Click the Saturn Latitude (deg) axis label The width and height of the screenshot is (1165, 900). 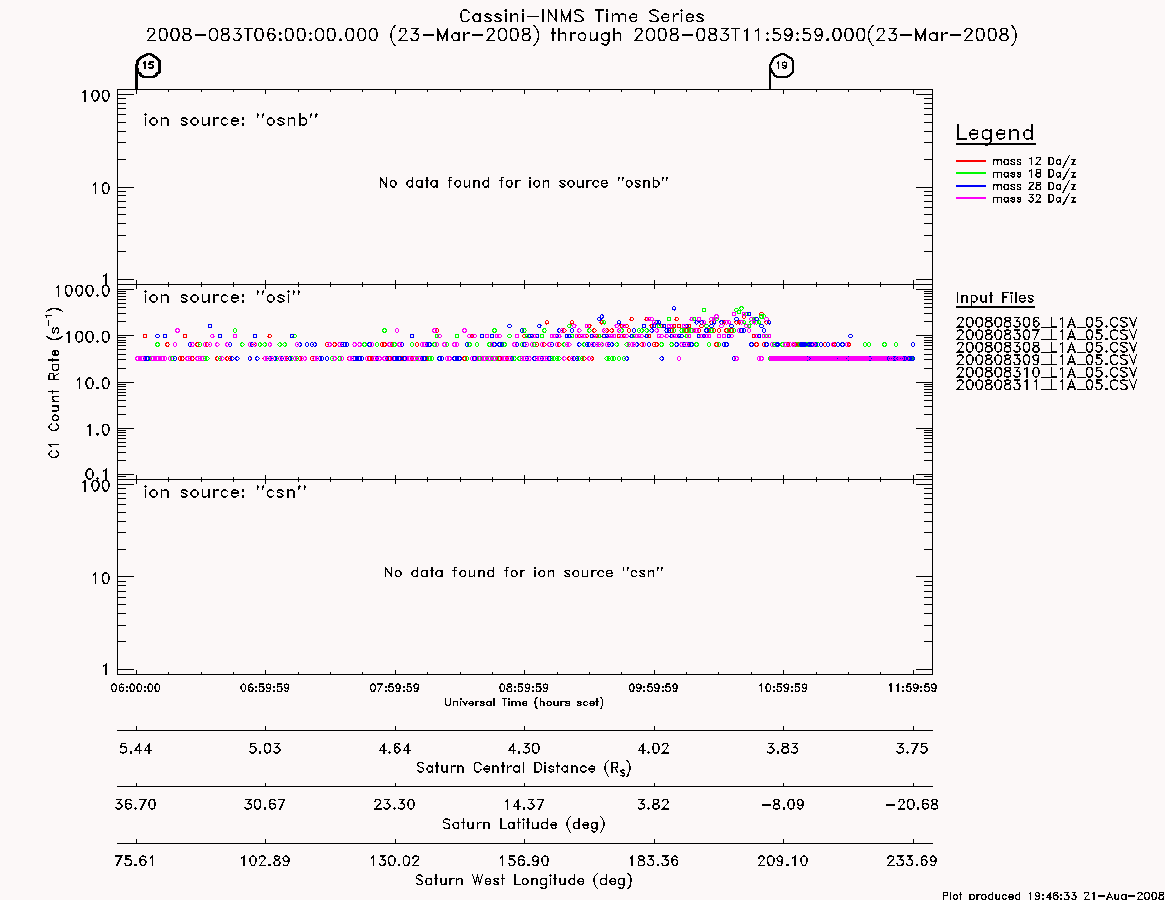[x=524, y=824]
